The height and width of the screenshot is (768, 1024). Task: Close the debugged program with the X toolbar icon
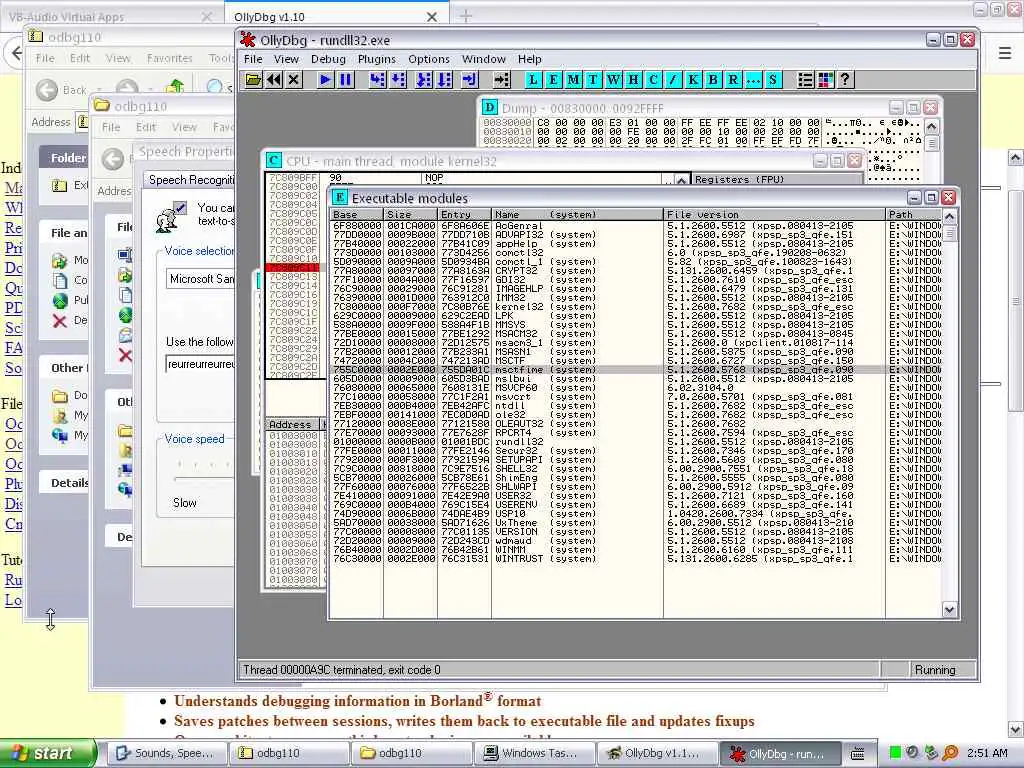(x=294, y=80)
